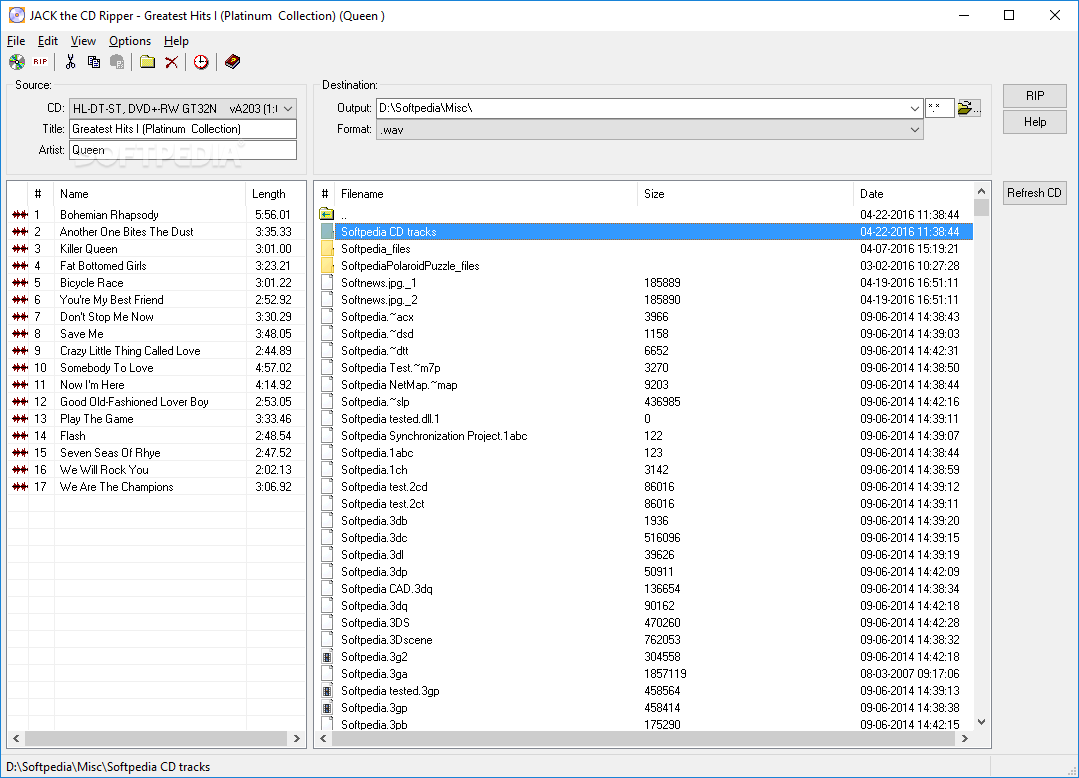The width and height of the screenshot is (1079, 778).
Task: Click in the Artist input field
Action: (x=183, y=150)
